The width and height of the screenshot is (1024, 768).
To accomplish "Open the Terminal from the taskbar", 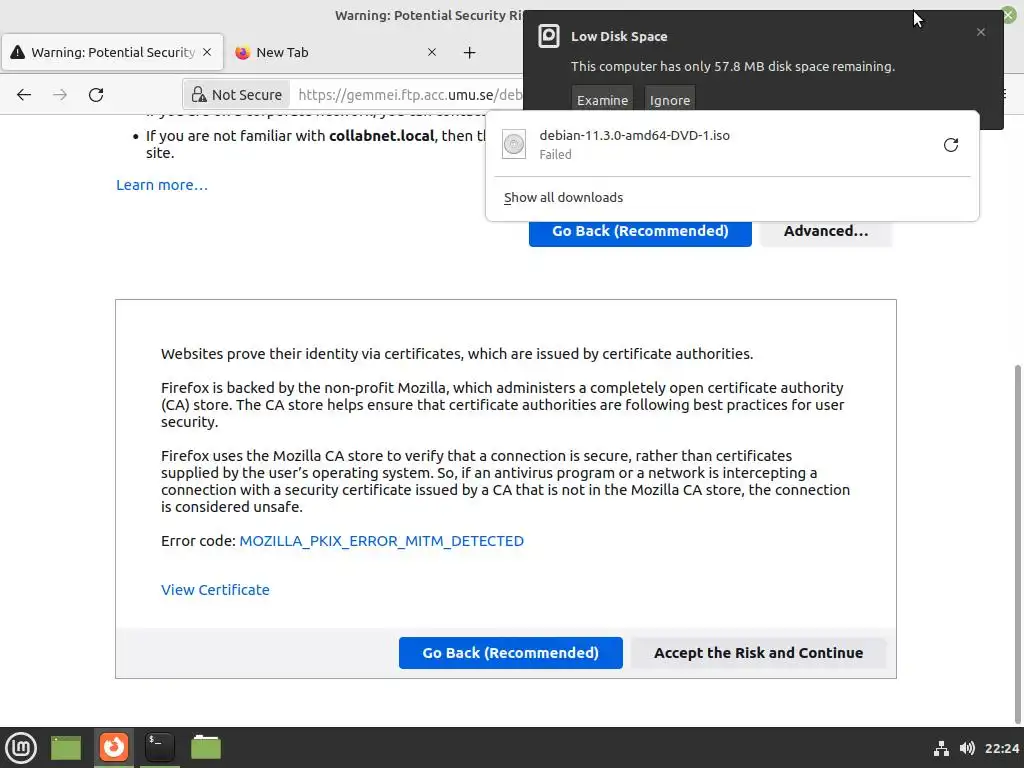I will pos(159,747).
